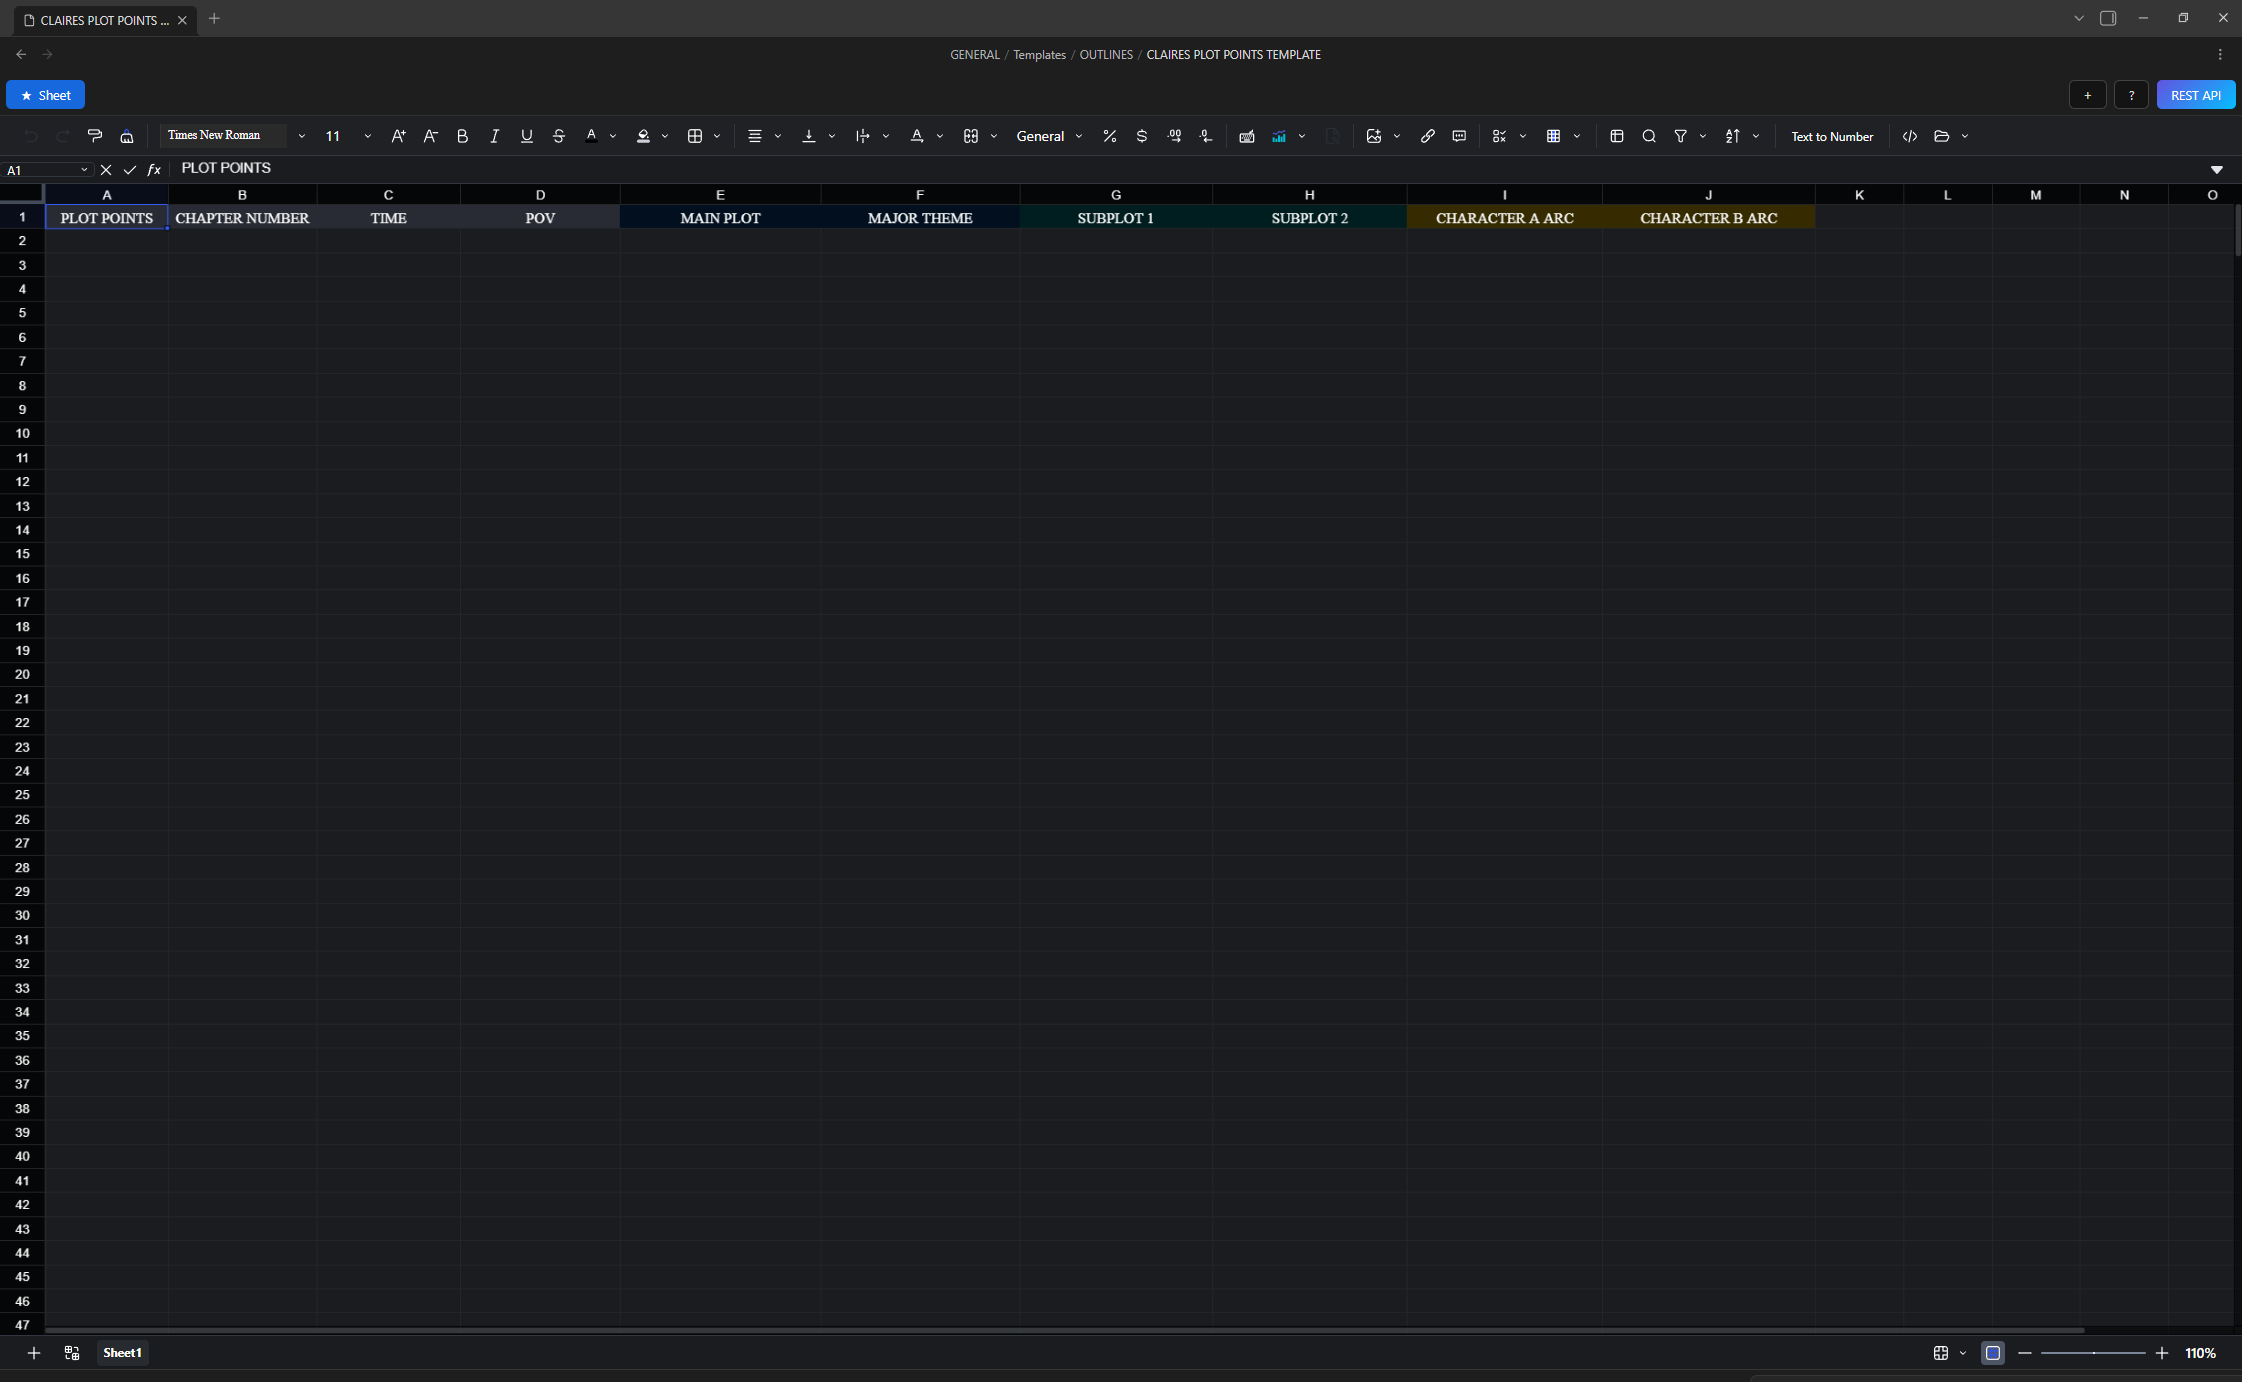The height and width of the screenshot is (1382, 2242).
Task: Apply currency number format
Action: (x=1142, y=136)
